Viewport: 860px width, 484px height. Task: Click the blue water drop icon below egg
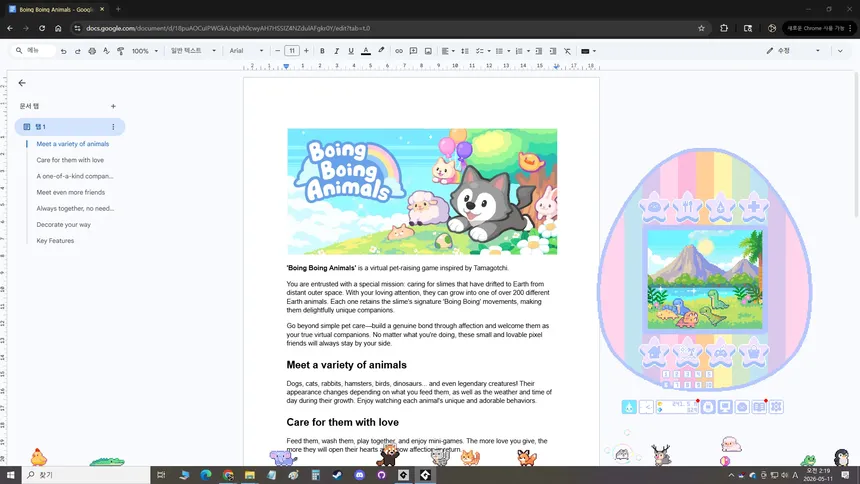[629, 407]
